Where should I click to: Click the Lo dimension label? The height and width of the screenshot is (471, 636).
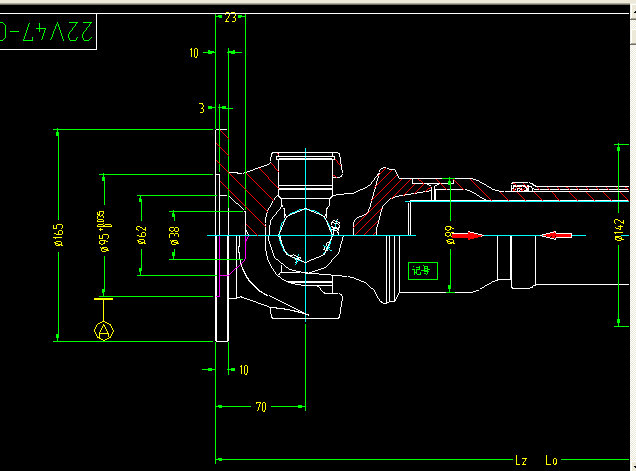pos(550,460)
